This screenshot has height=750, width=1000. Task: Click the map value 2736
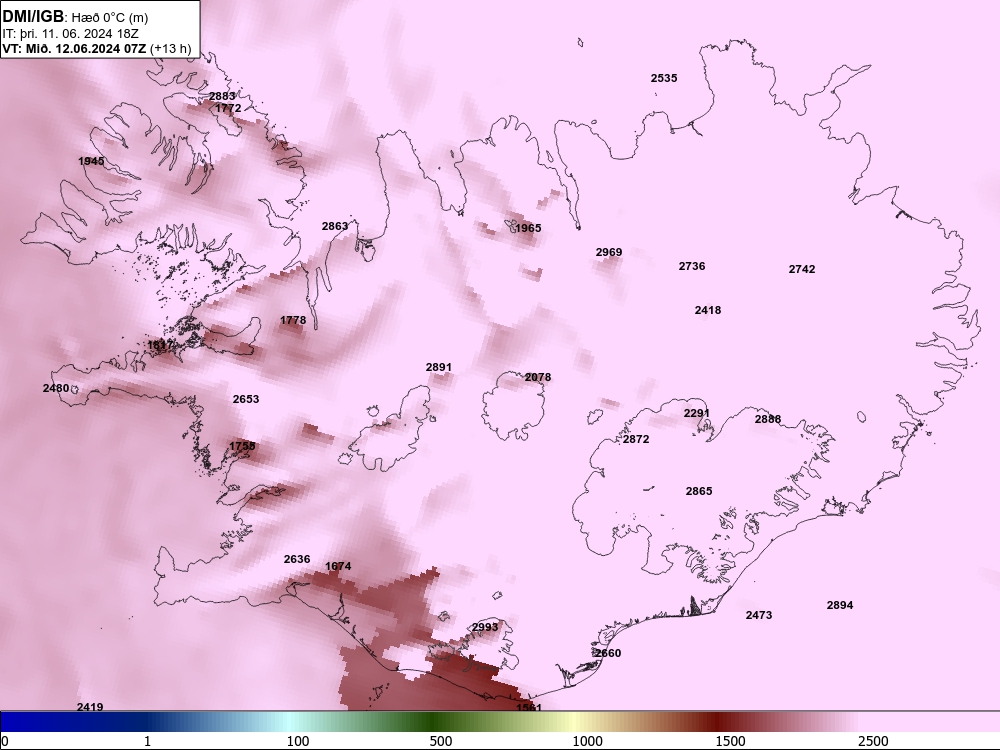pos(691,267)
